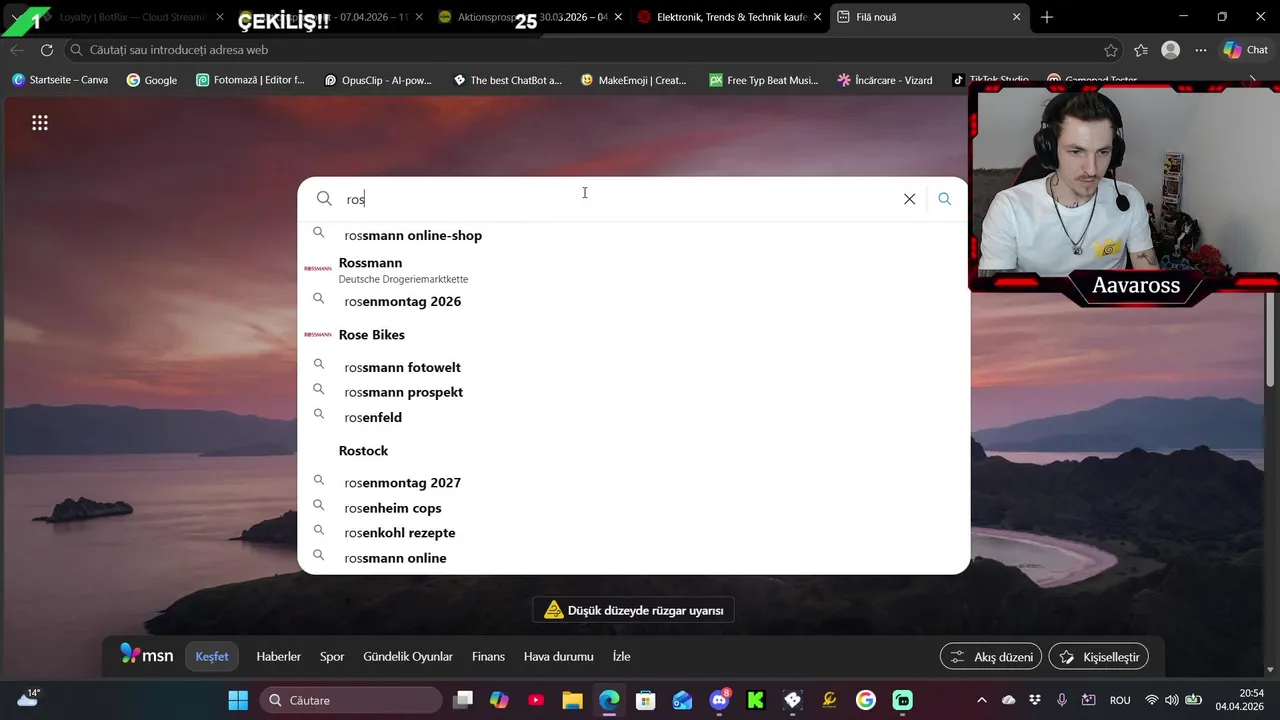Select the Keşfet feed tab

pyautogui.click(x=212, y=657)
